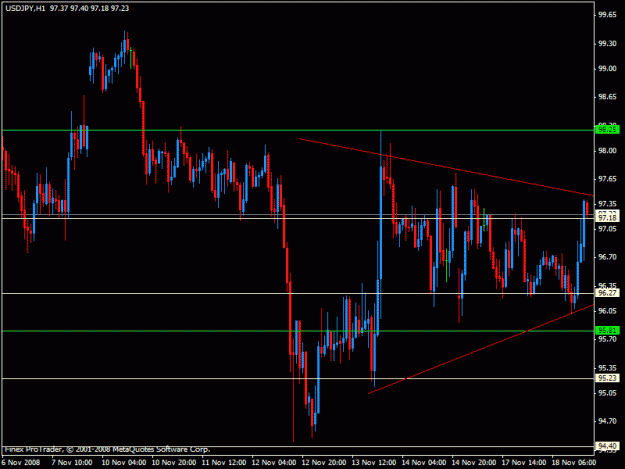Viewport: 625px width, 469px height.
Task: Click the MetaQuotes Software Corp. copyright text
Action: [107, 449]
